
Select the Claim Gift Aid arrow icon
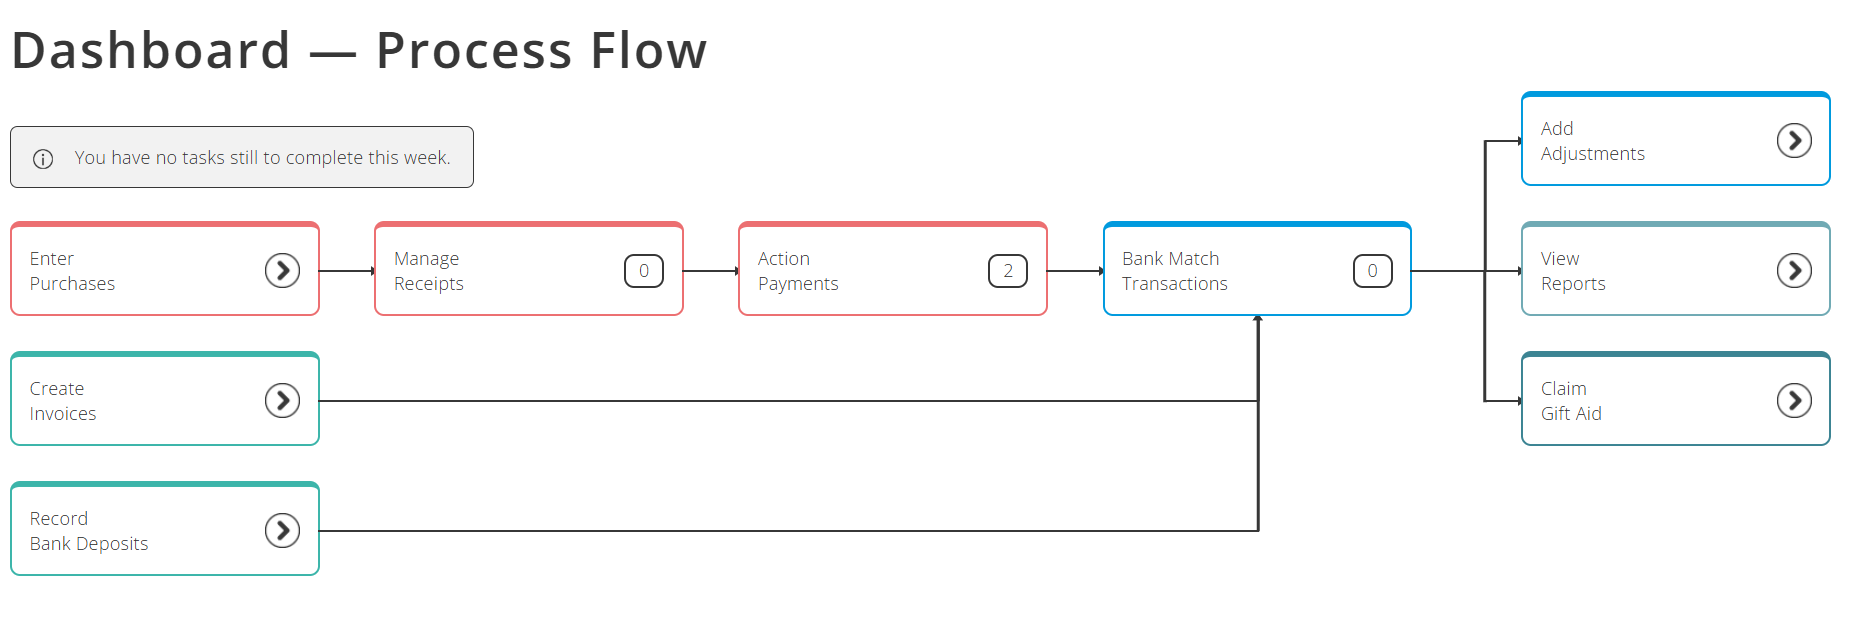pos(1795,400)
